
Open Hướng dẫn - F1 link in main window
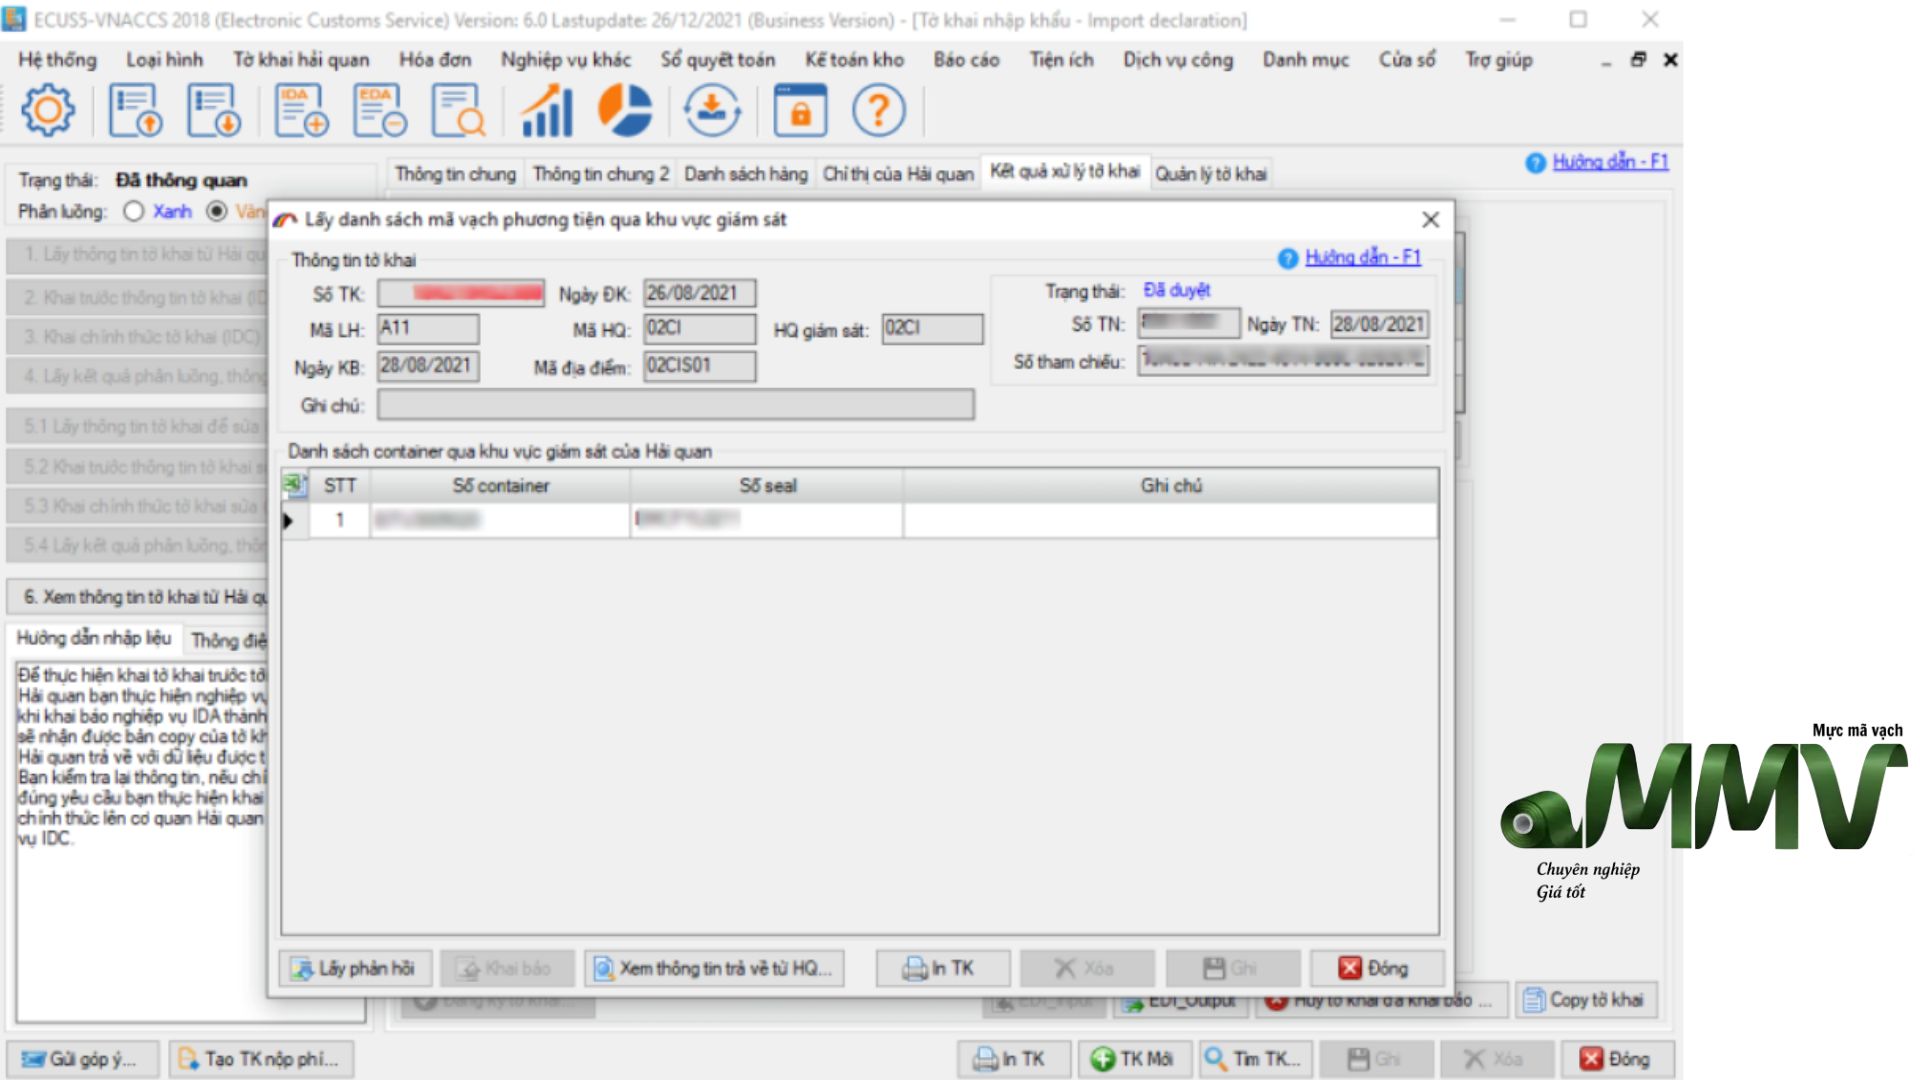(x=1610, y=162)
